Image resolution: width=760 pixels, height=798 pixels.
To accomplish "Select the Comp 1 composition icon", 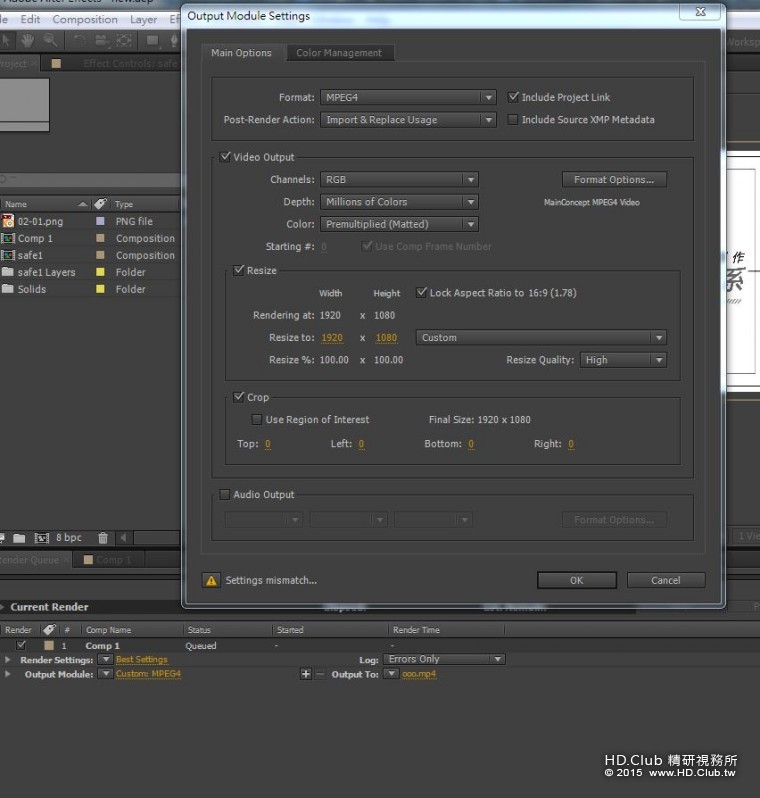I will pyautogui.click(x=8, y=238).
